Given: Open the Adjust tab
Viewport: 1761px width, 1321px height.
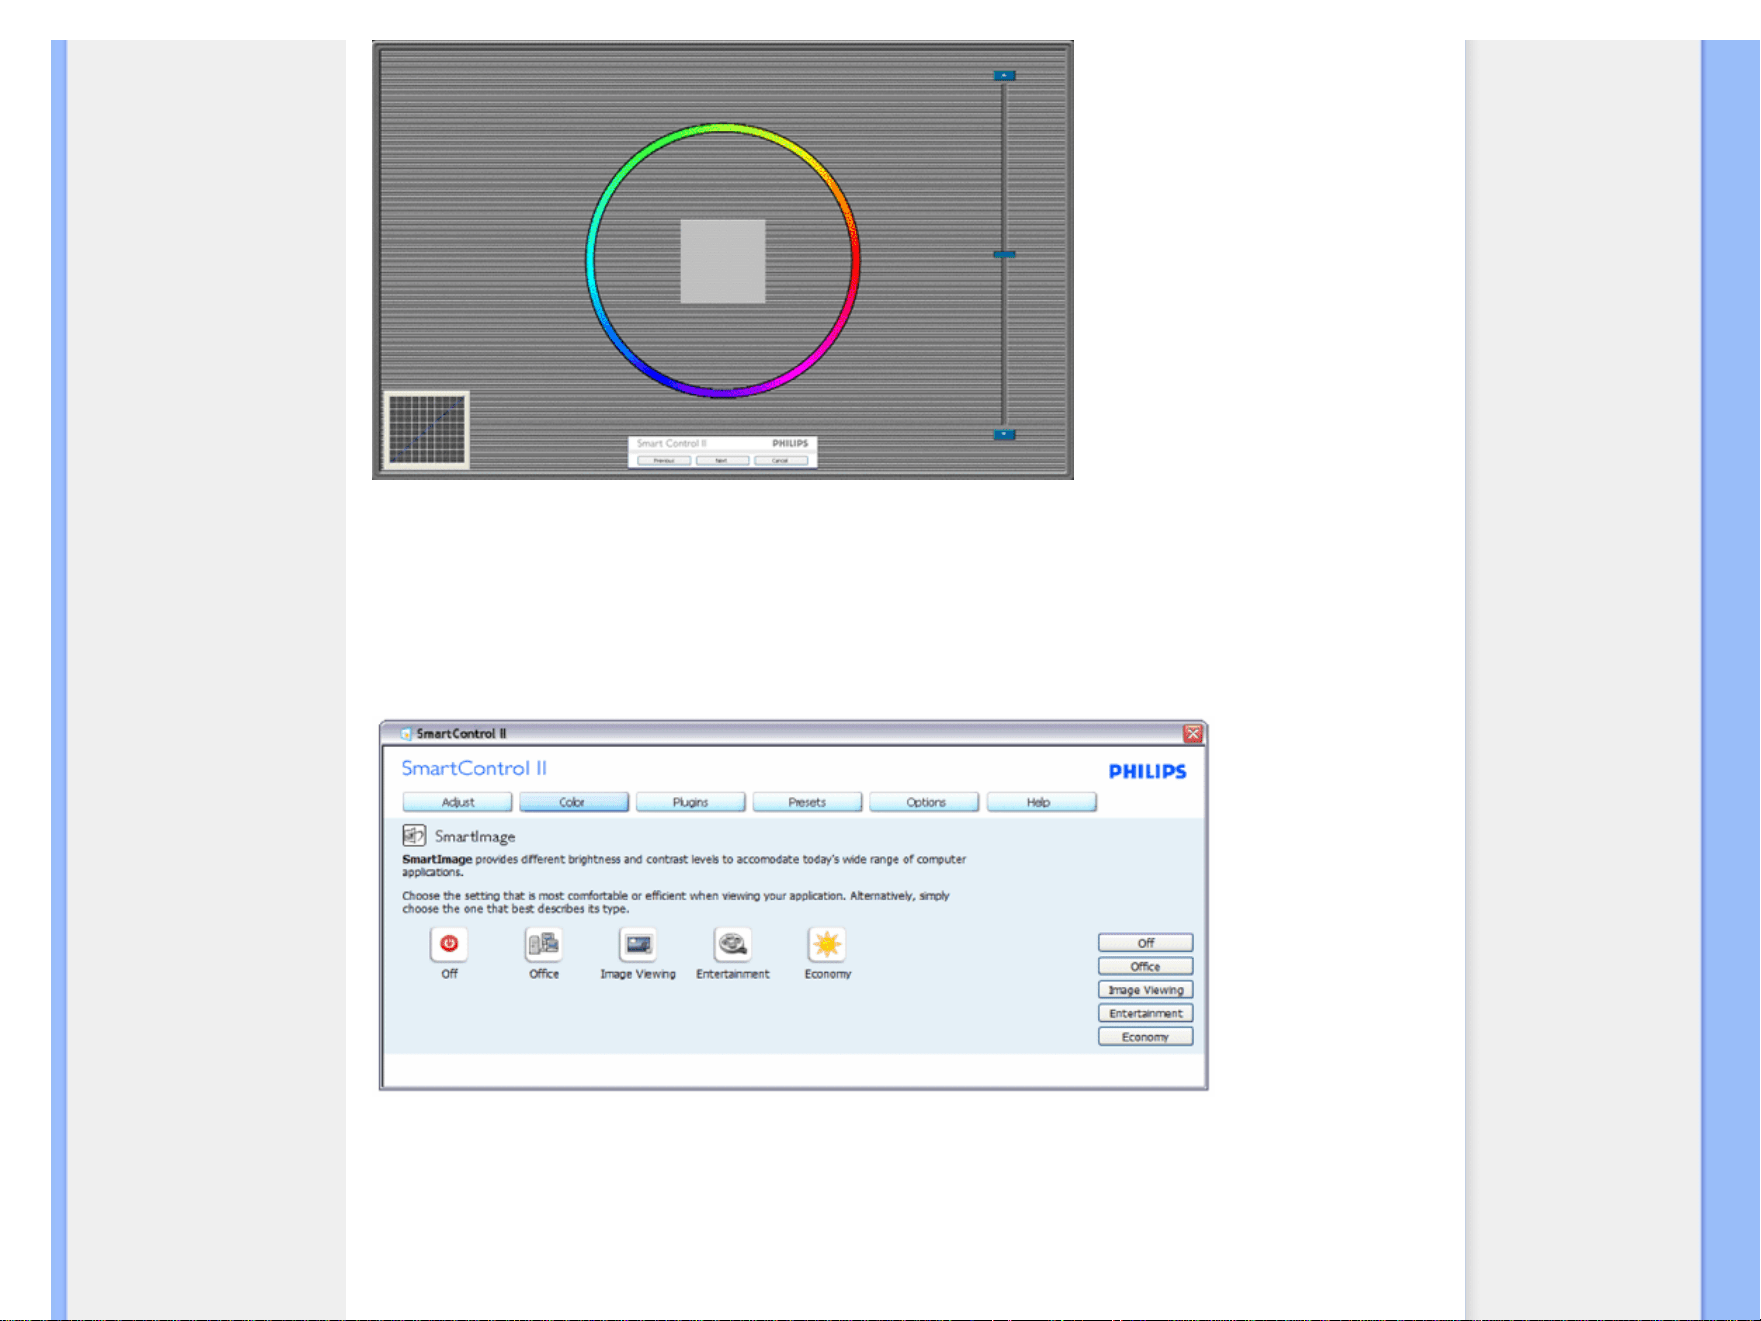Looking at the screenshot, I should 457,802.
